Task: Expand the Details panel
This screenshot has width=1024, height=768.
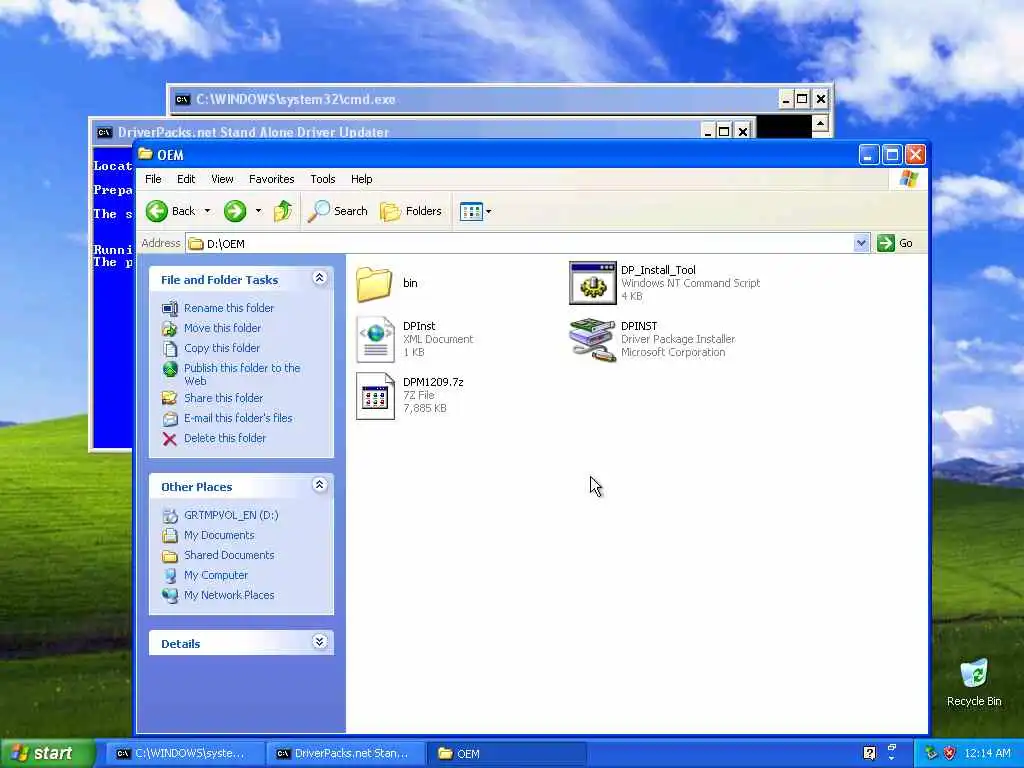Action: 319,642
